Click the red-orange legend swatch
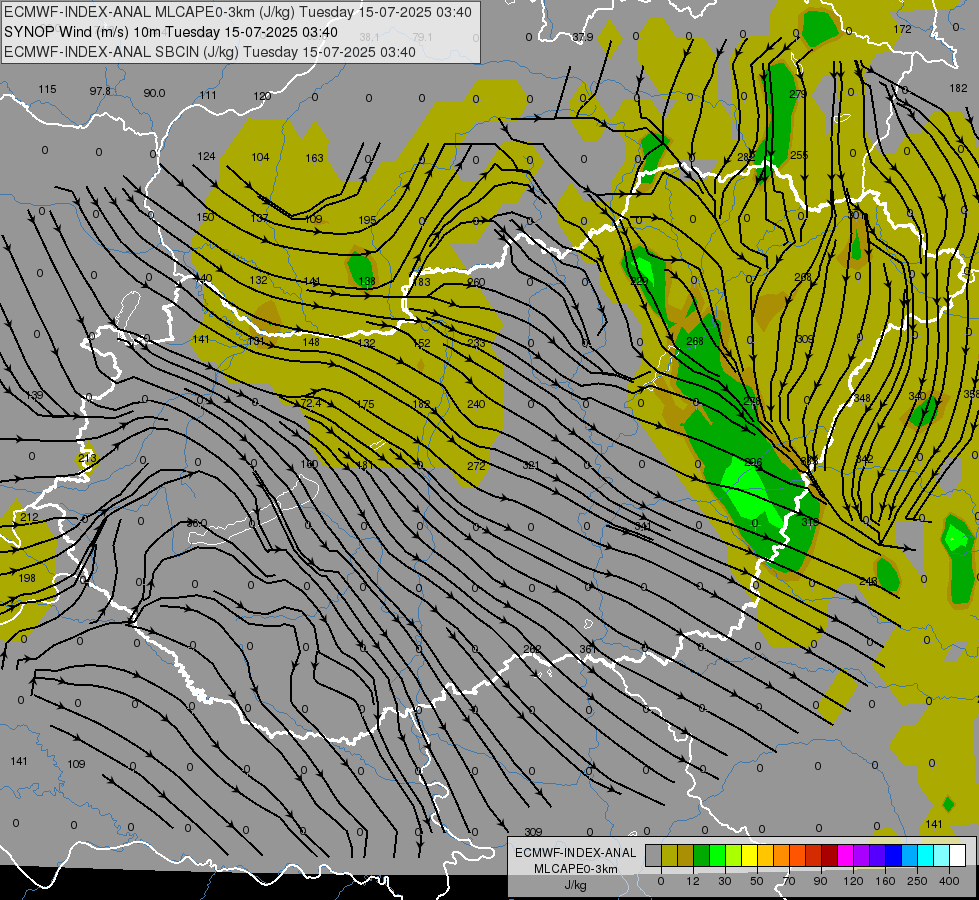Screen dimensions: 979x900 (x=798, y=855)
